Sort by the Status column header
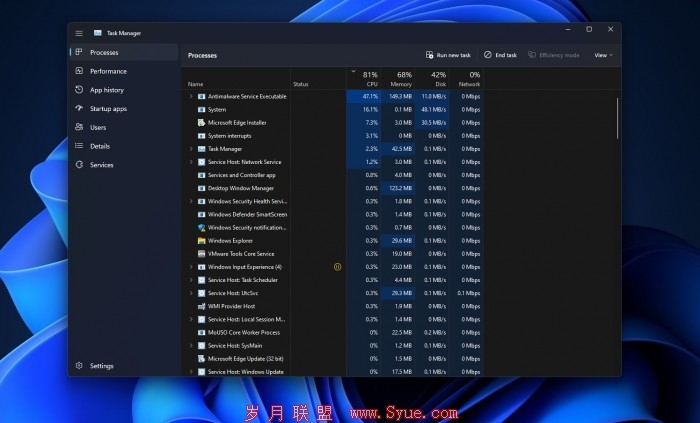Screen dimensions: 700x423 [318, 79]
